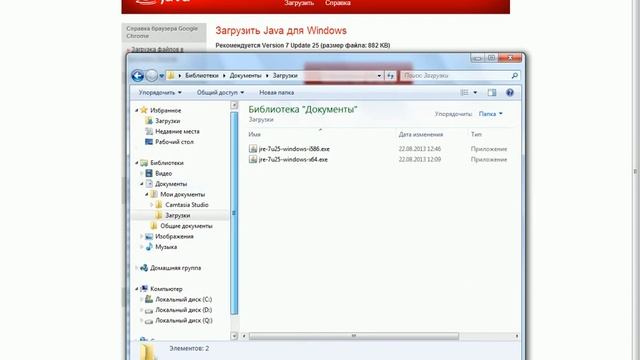Open the Видео library
640x360 pixels.
[x=163, y=173]
